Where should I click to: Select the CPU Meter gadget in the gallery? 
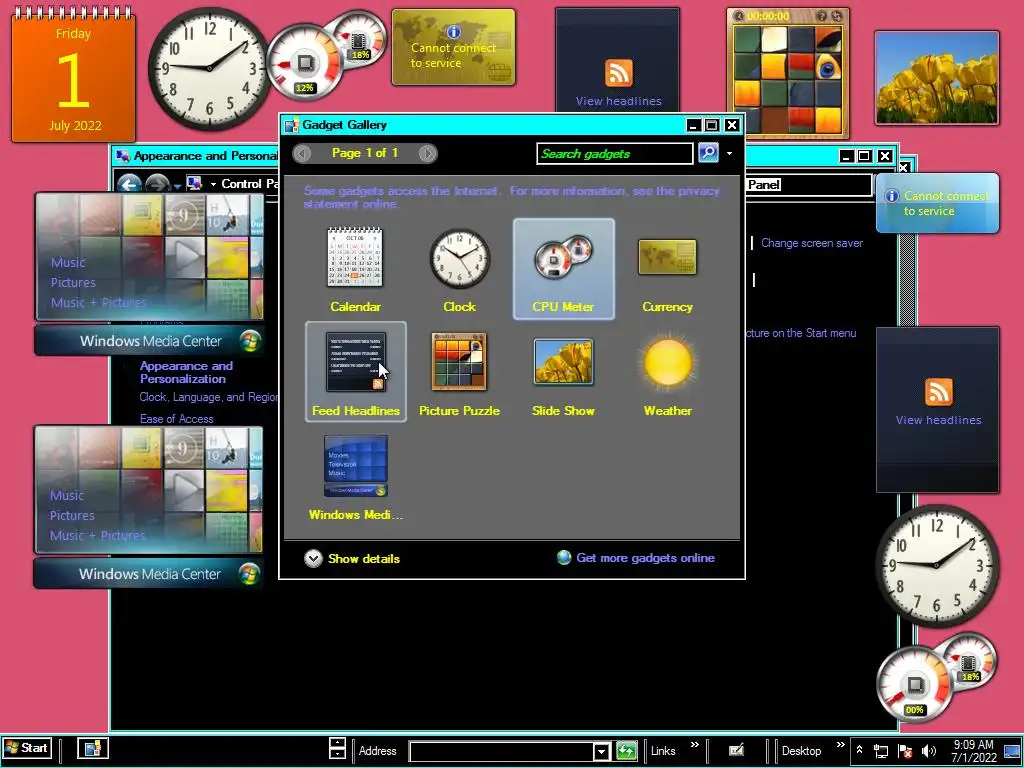point(564,269)
